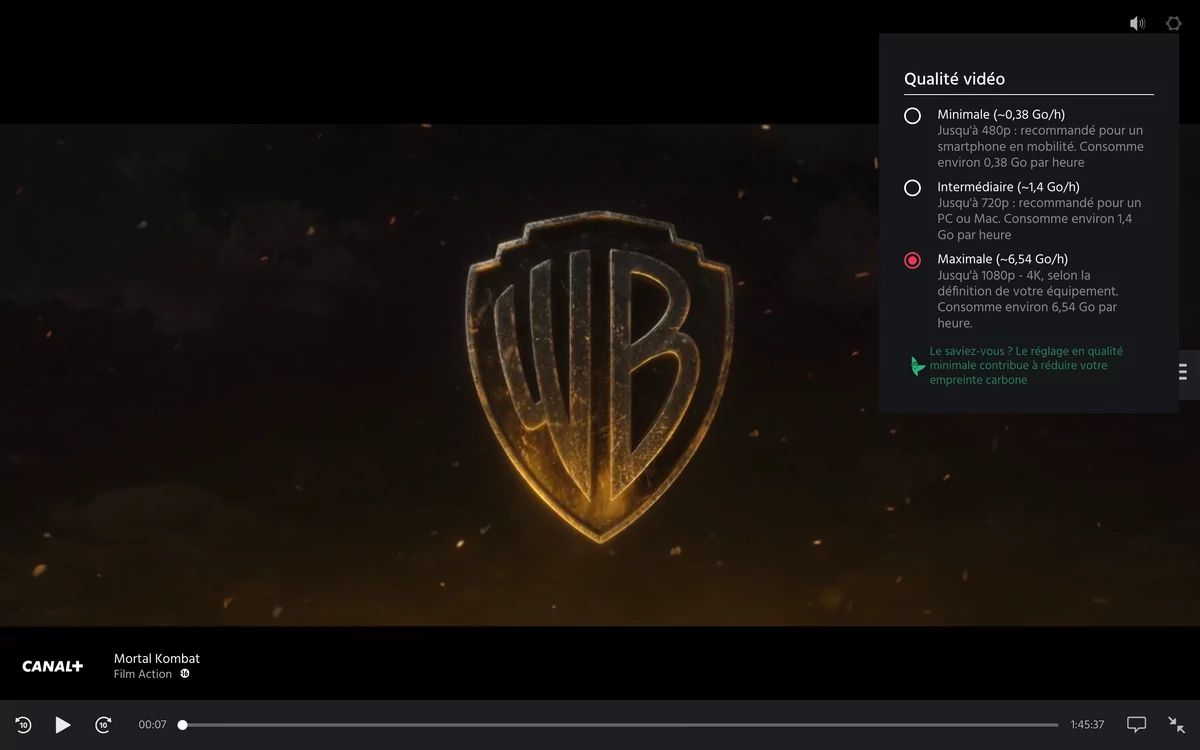Select Maximale video quality
The height and width of the screenshot is (750, 1200).
[912, 260]
